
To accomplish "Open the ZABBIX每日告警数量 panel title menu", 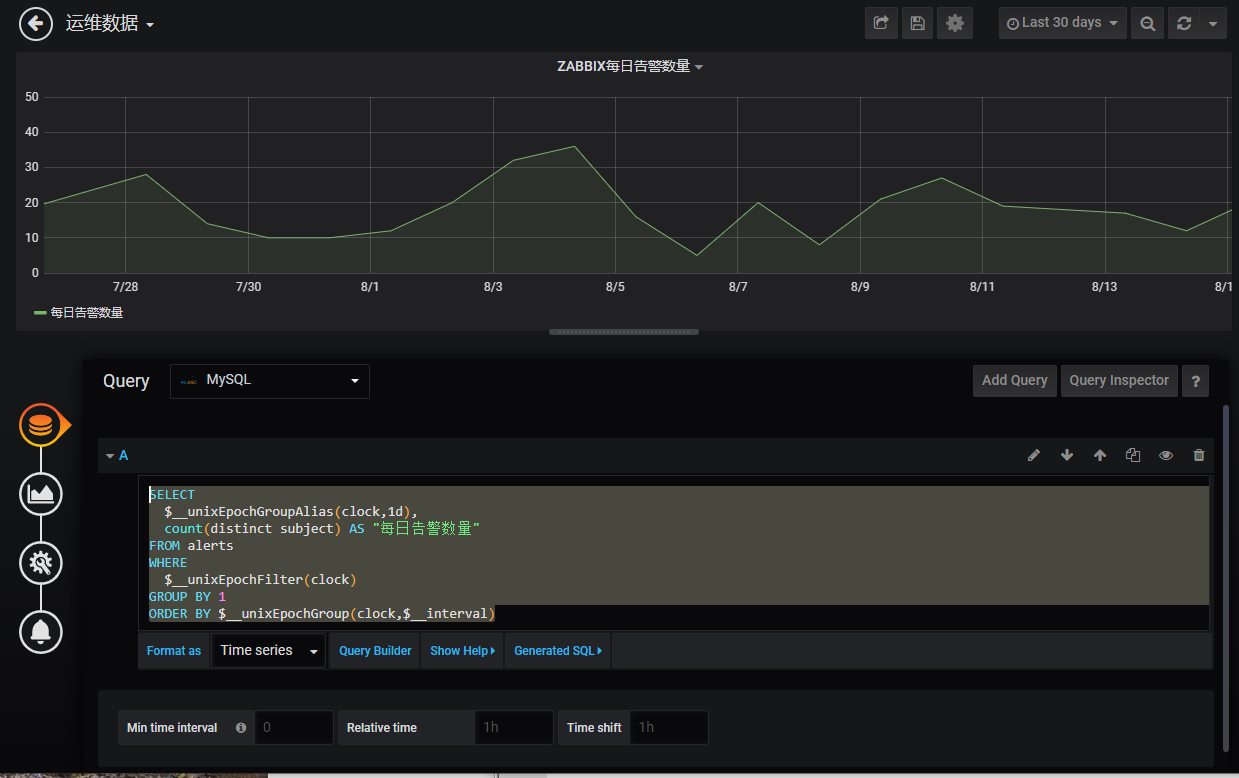I will [630, 66].
